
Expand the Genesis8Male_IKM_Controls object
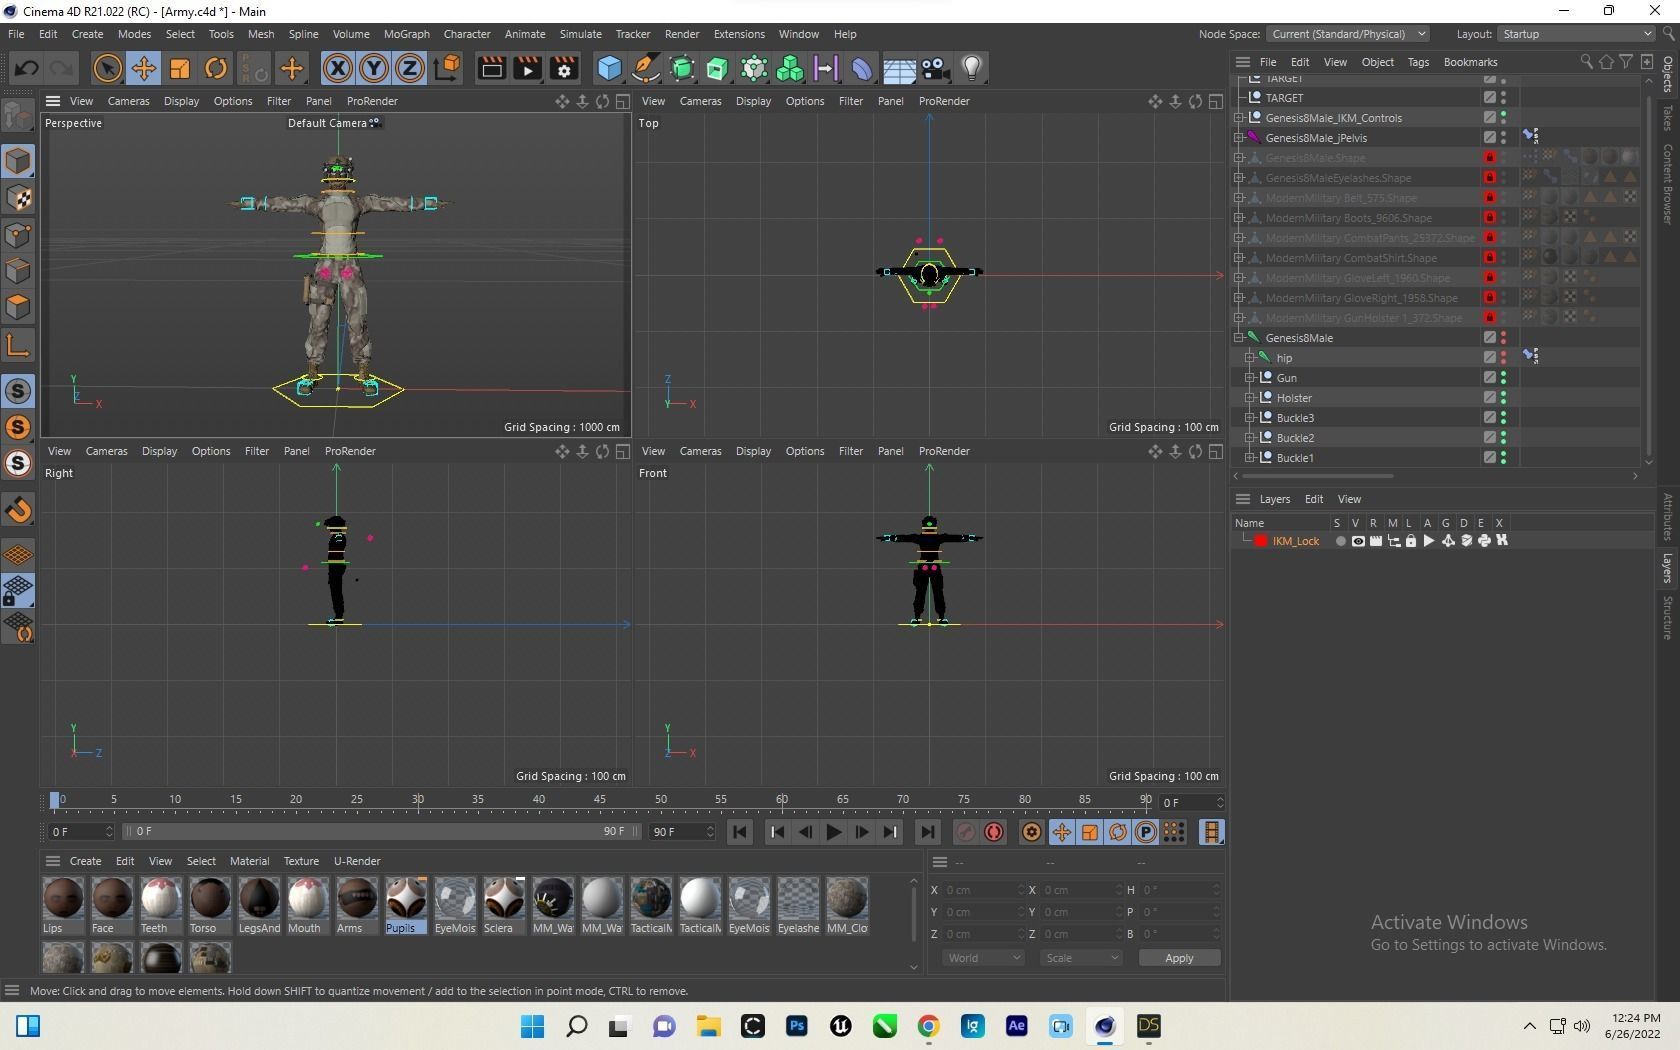pyautogui.click(x=1239, y=118)
